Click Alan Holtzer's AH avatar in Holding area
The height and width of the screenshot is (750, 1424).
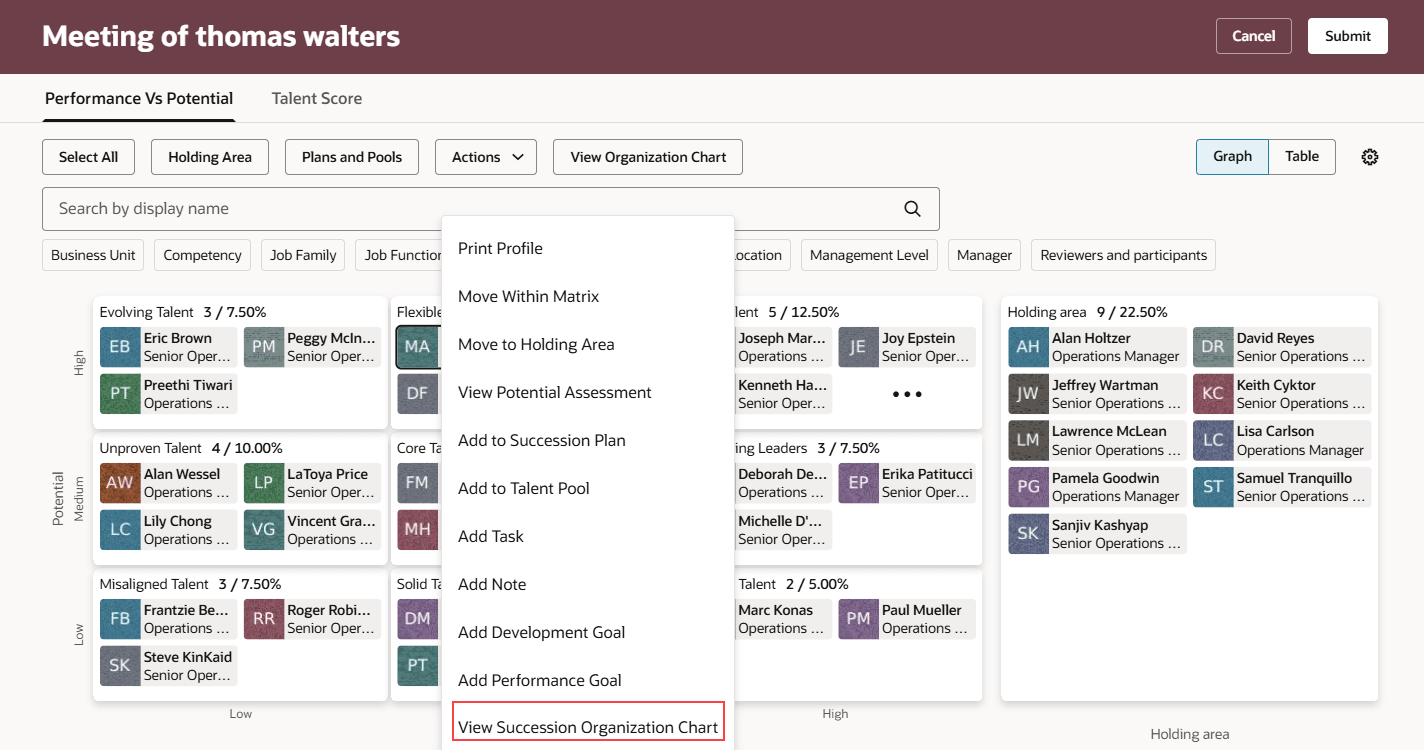(x=1028, y=347)
